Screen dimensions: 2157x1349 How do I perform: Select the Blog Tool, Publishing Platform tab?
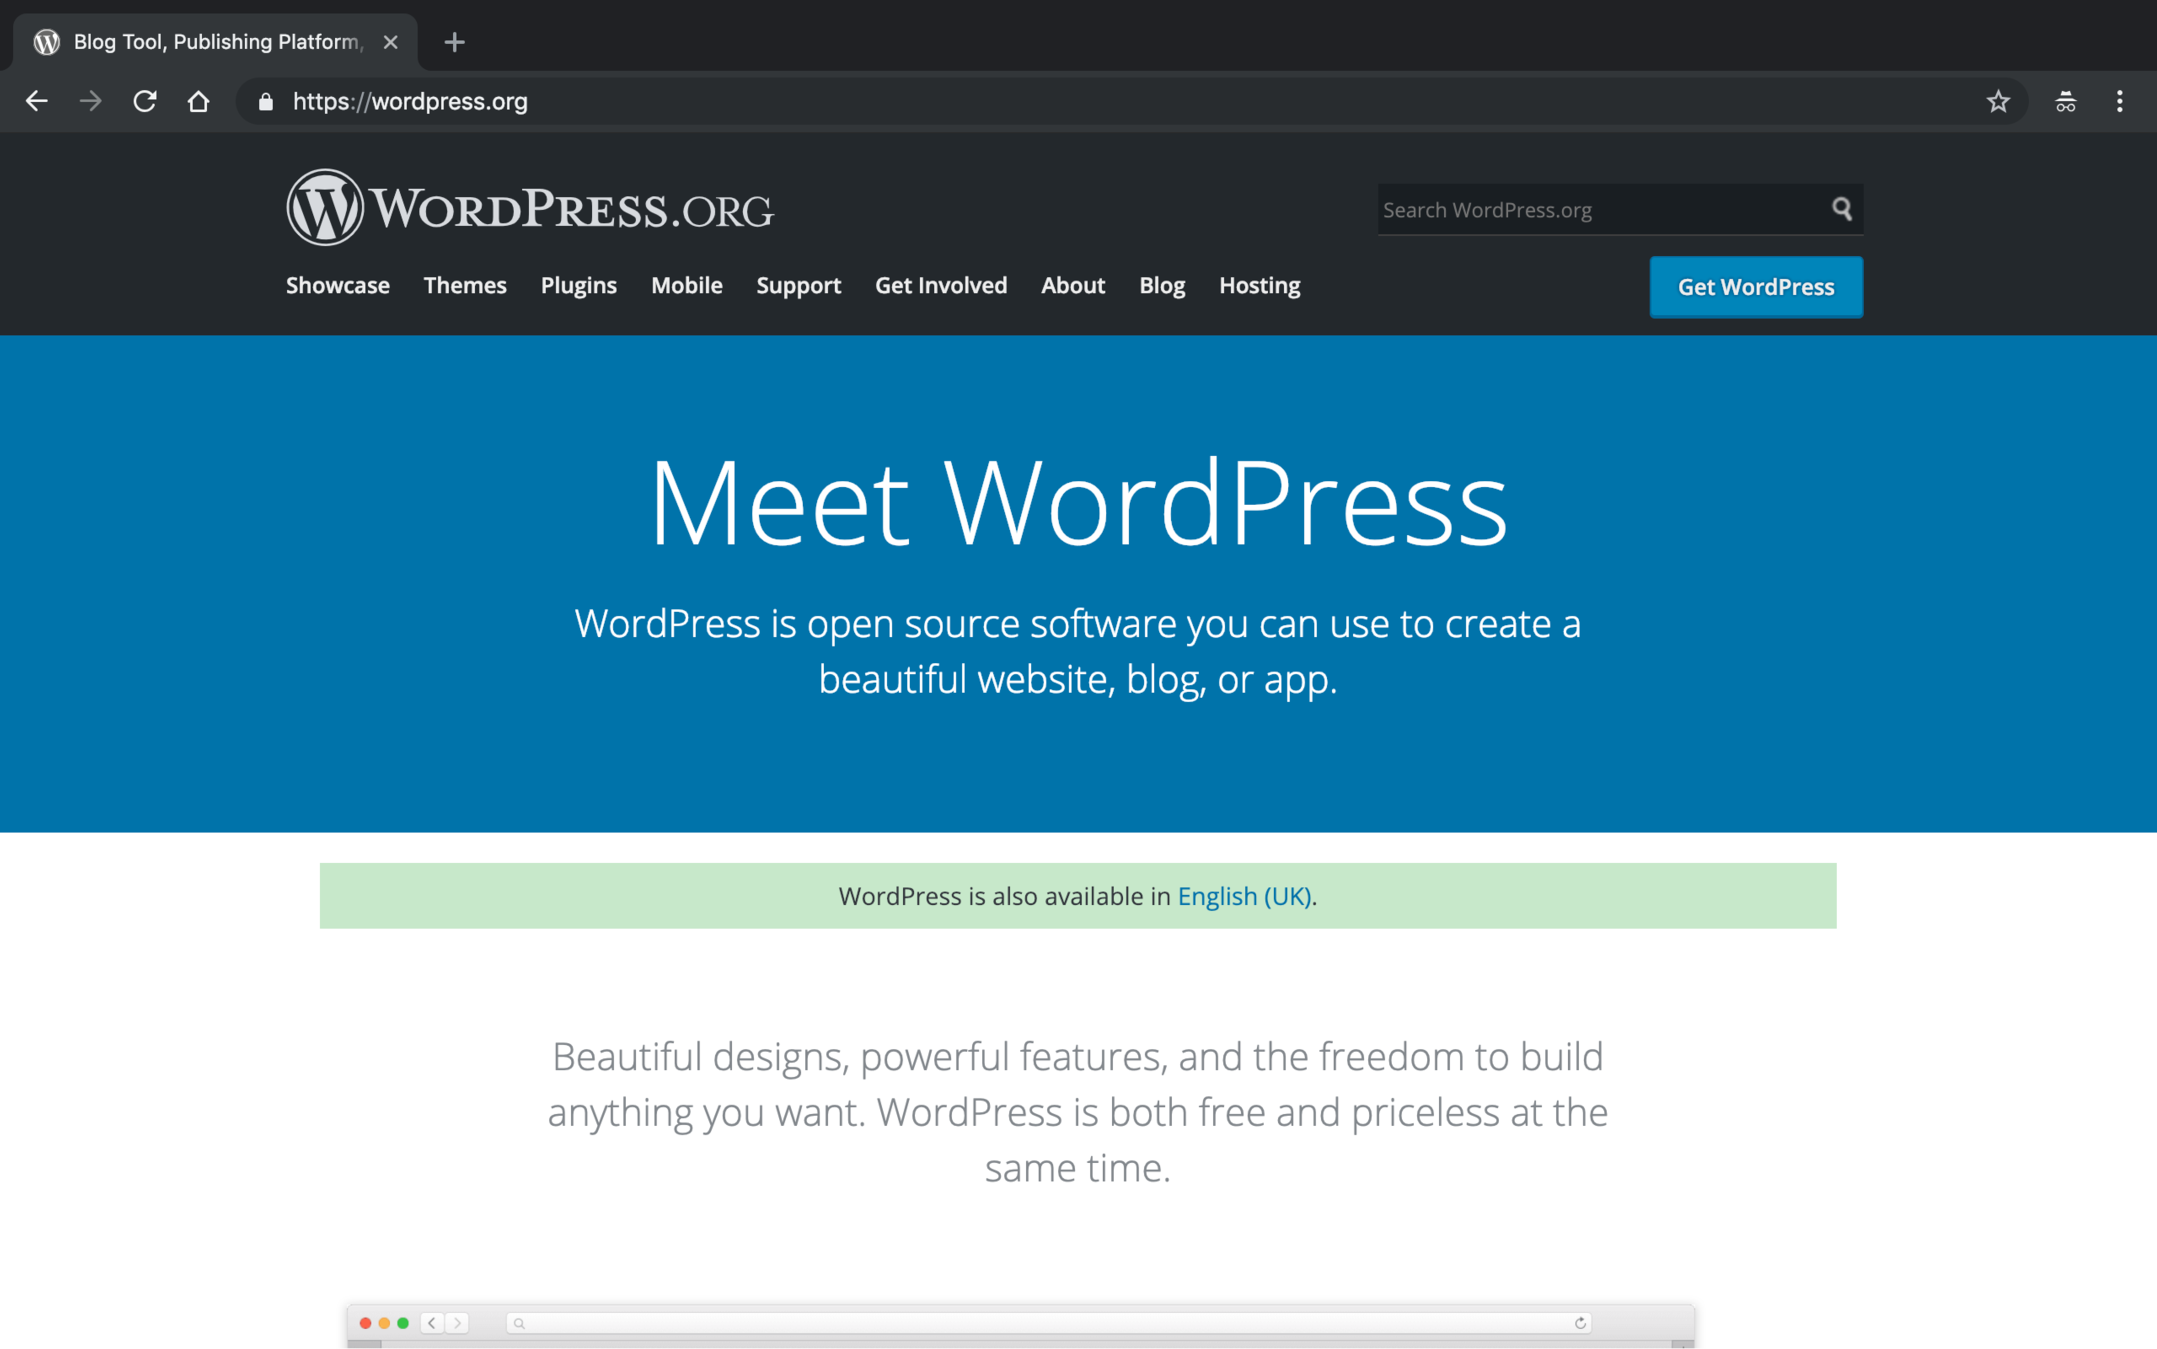coord(215,42)
